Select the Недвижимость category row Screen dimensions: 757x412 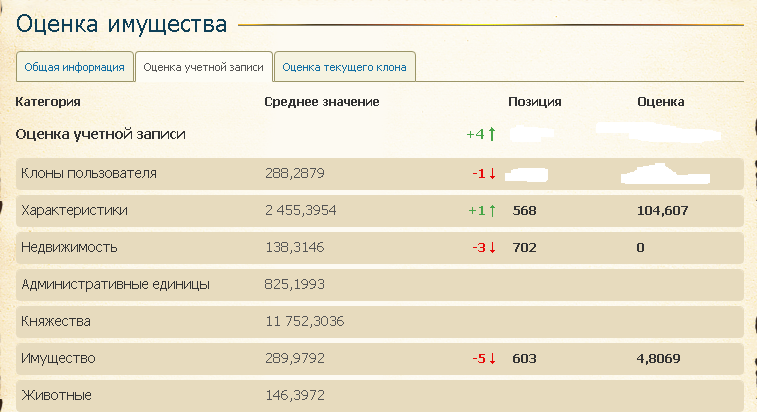tap(379, 248)
